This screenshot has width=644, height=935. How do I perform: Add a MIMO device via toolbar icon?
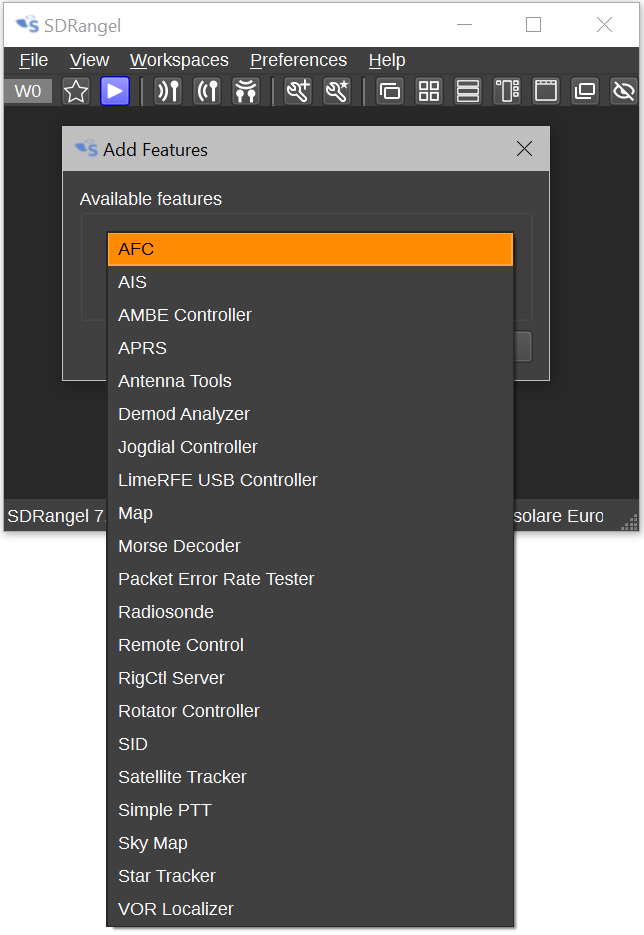tap(246, 91)
